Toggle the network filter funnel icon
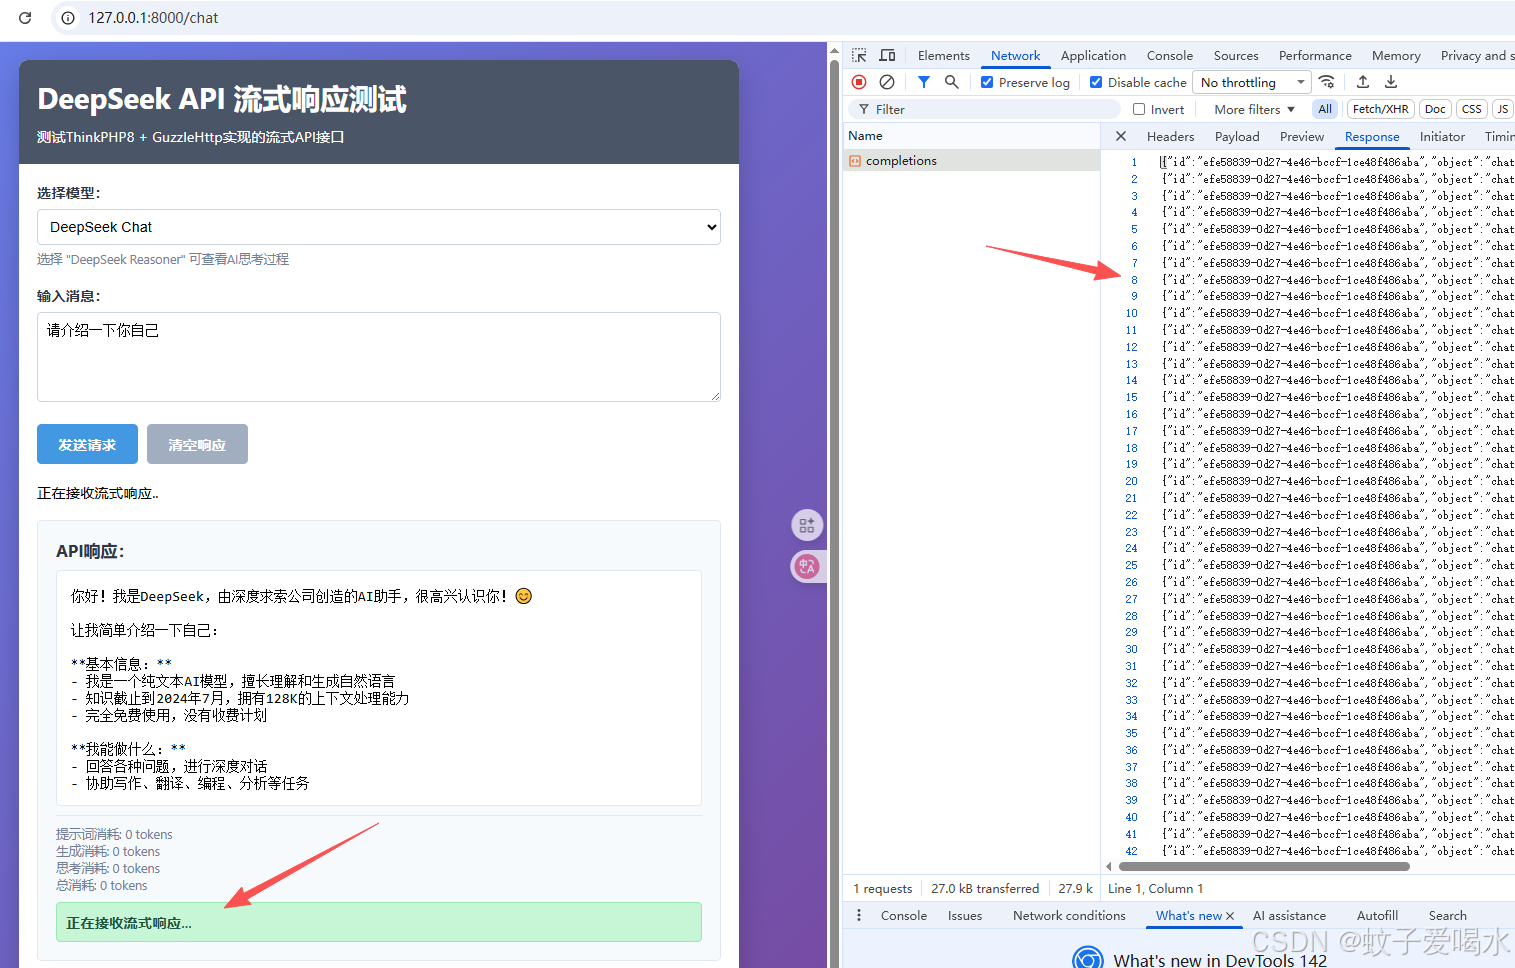The width and height of the screenshot is (1515, 968). point(924,82)
